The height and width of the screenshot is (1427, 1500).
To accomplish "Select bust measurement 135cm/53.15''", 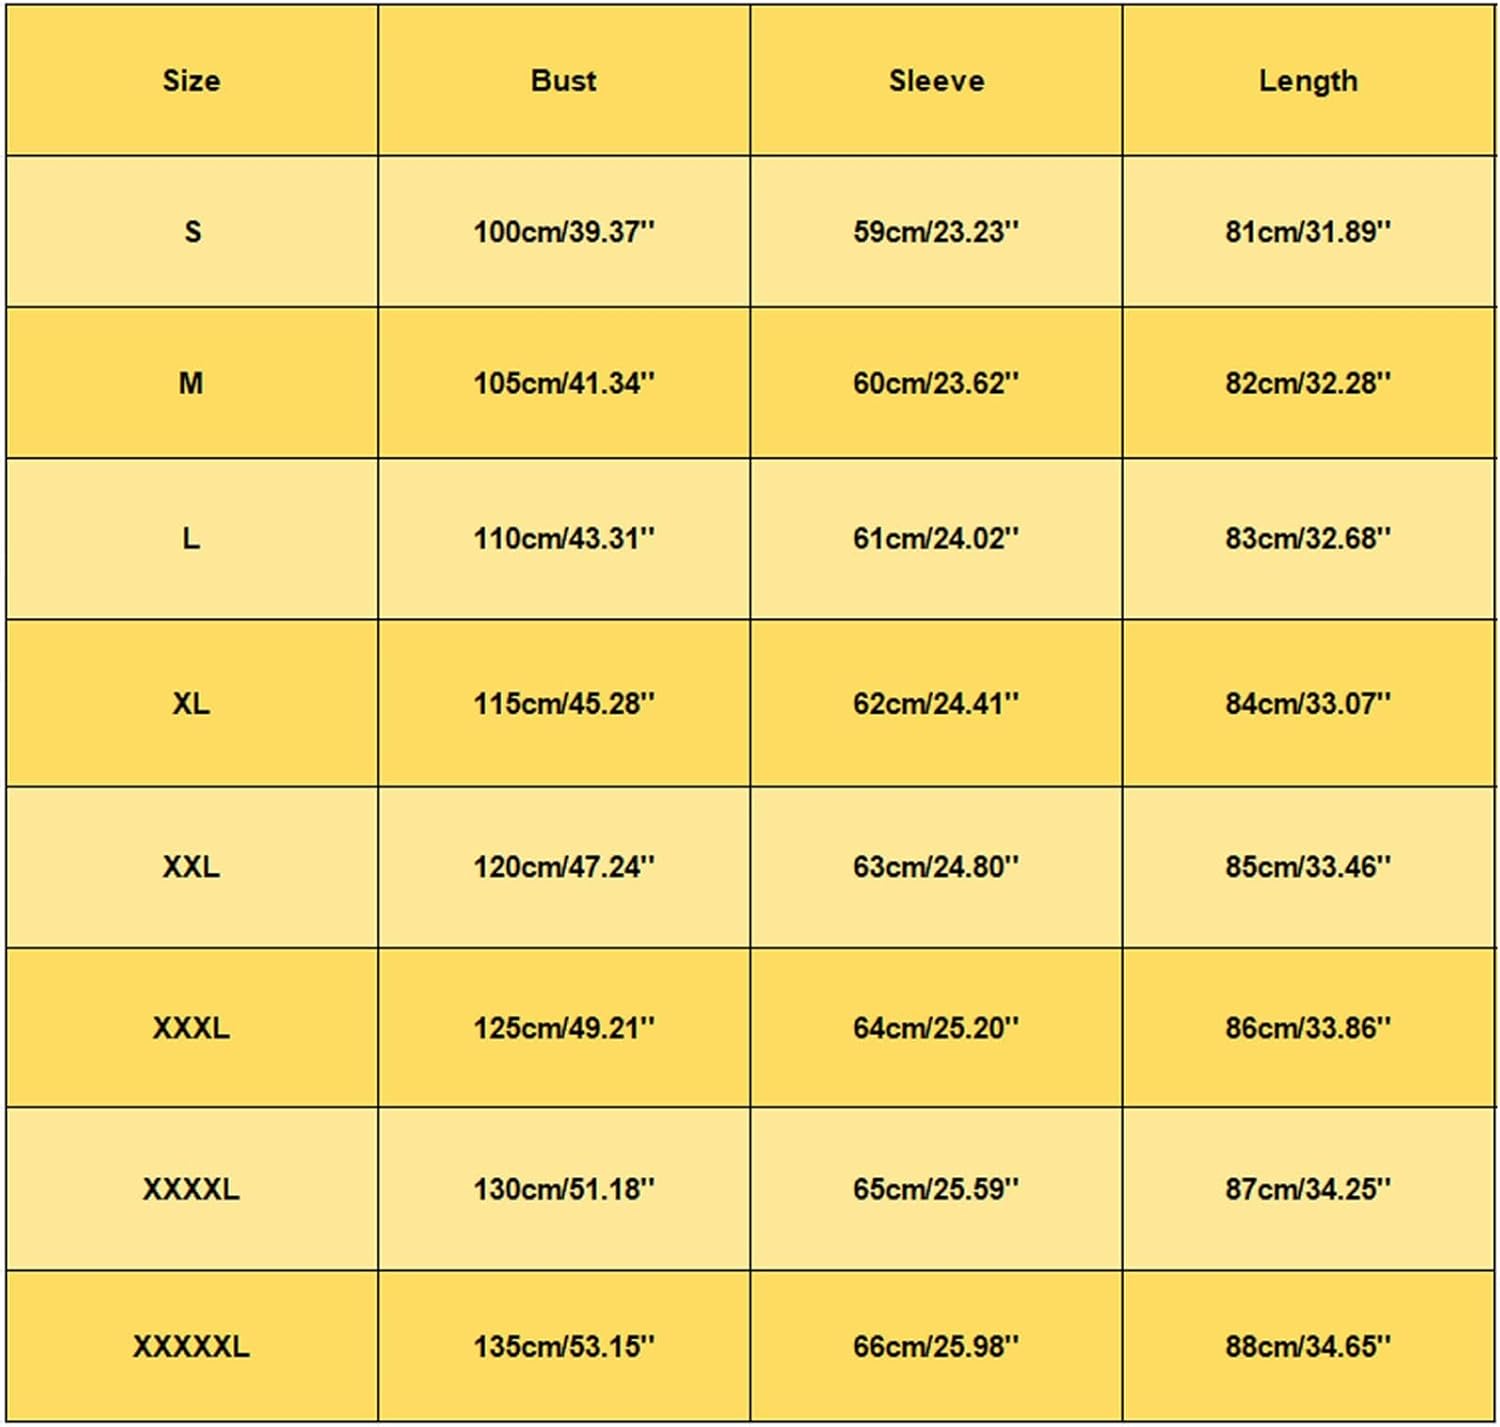I will [x=564, y=1347].
